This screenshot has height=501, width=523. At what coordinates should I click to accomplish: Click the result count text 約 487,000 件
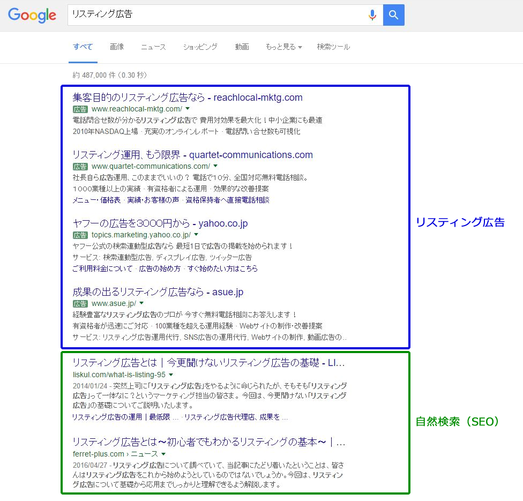[109, 75]
